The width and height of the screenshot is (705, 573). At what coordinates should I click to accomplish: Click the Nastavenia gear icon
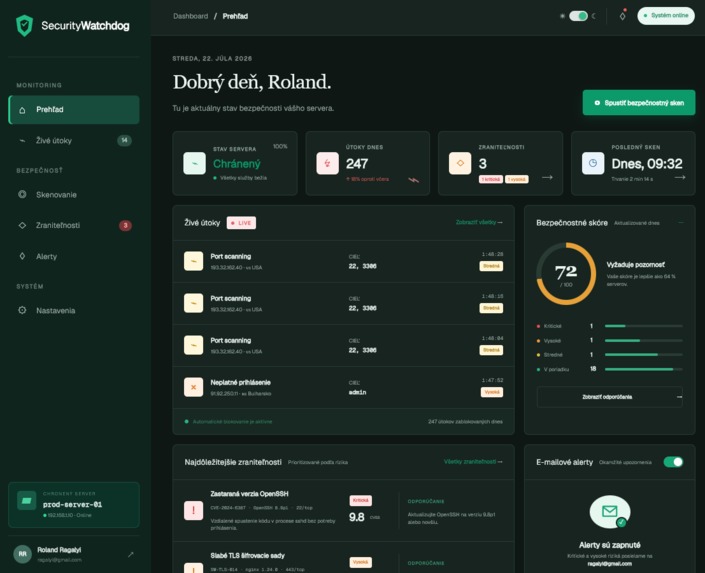pos(22,310)
